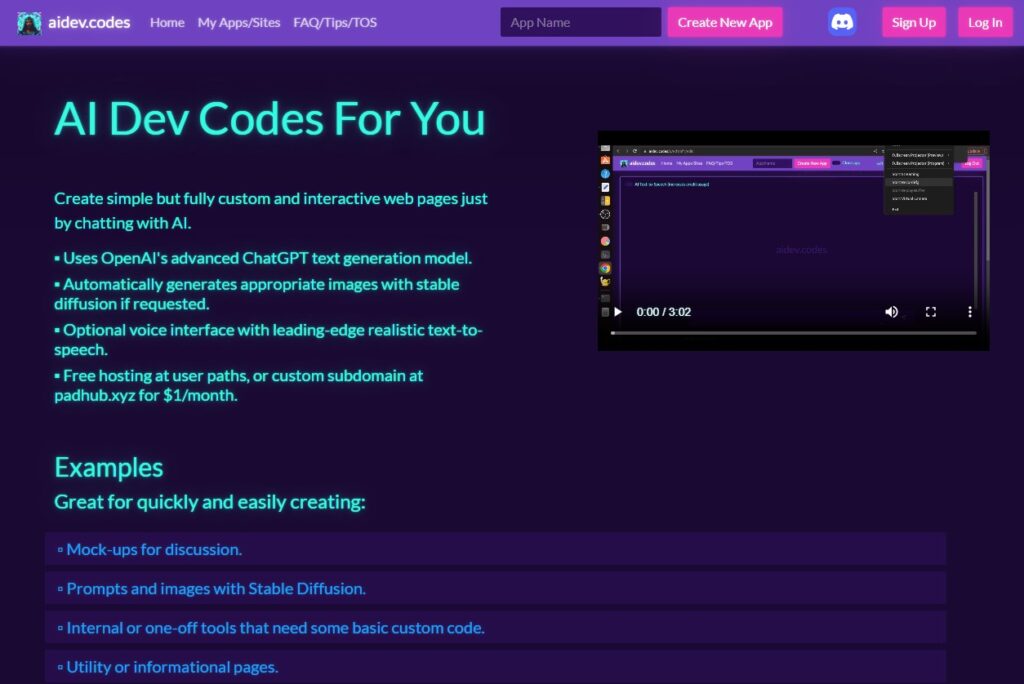
Task: Go to the Home page
Action: [x=167, y=22]
